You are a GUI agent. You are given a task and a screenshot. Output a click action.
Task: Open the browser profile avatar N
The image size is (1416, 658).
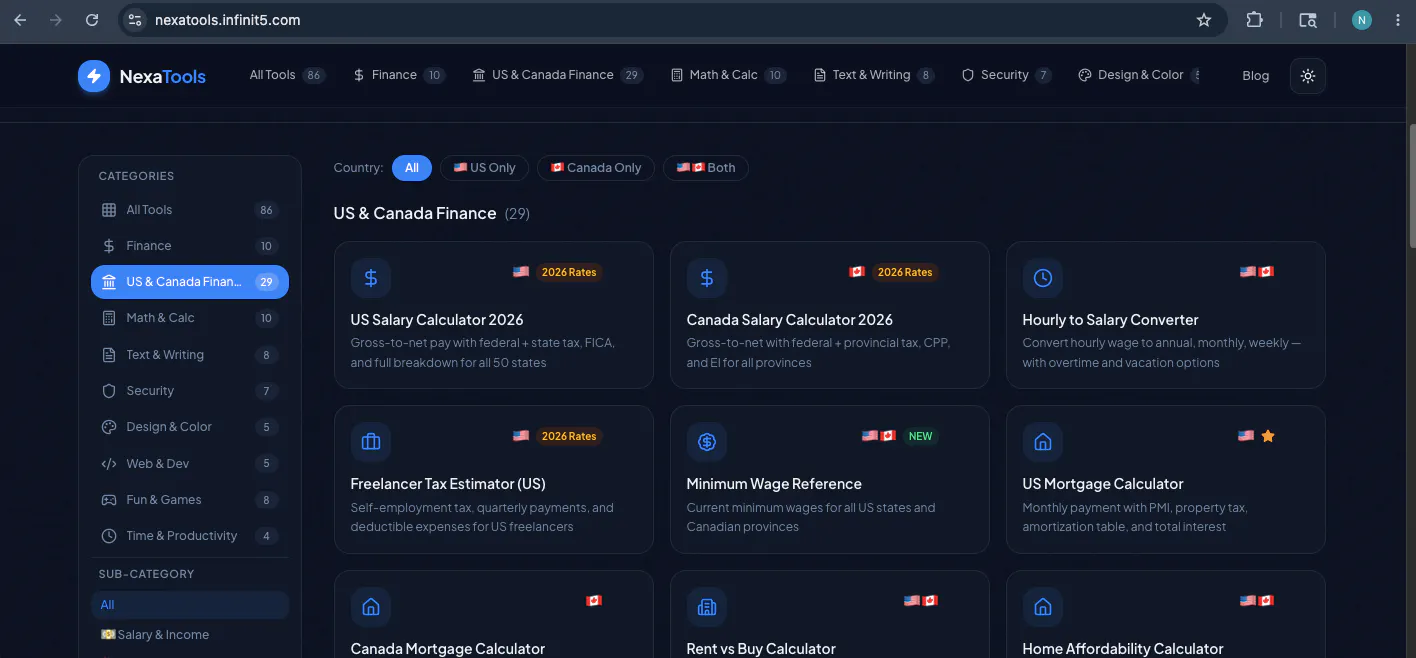(1361, 20)
